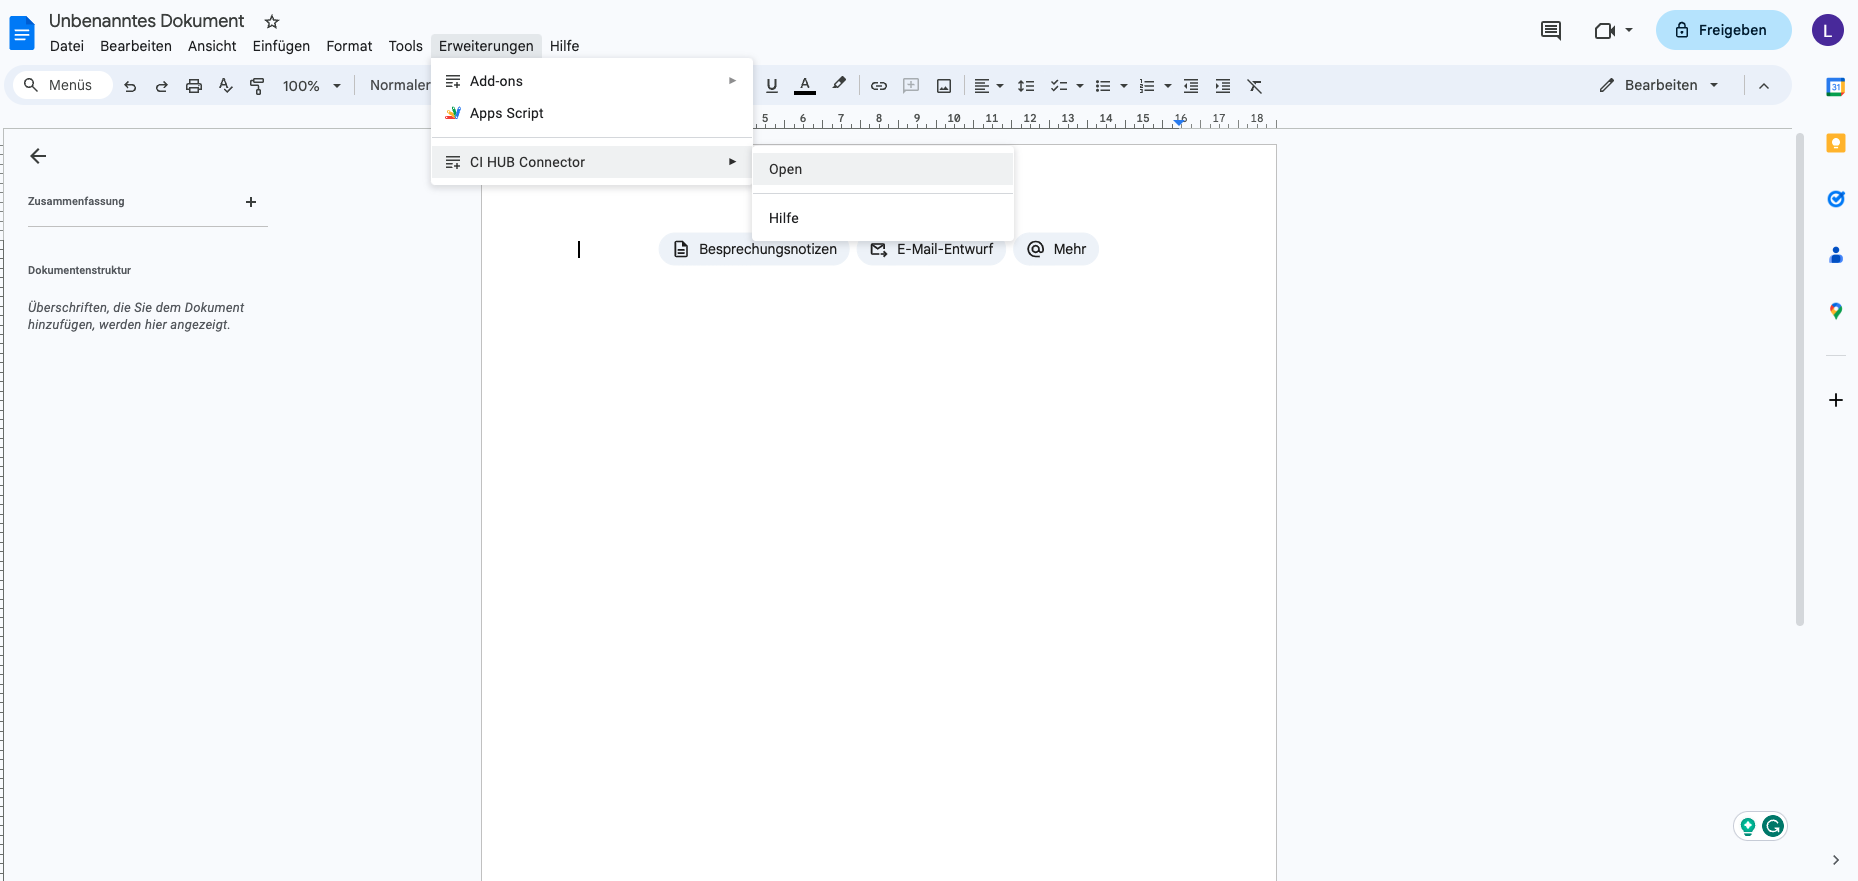Image resolution: width=1858 pixels, height=881 pixels.
Task: Star the Unbenanntes Dokument title
Action: pos(272,21)
